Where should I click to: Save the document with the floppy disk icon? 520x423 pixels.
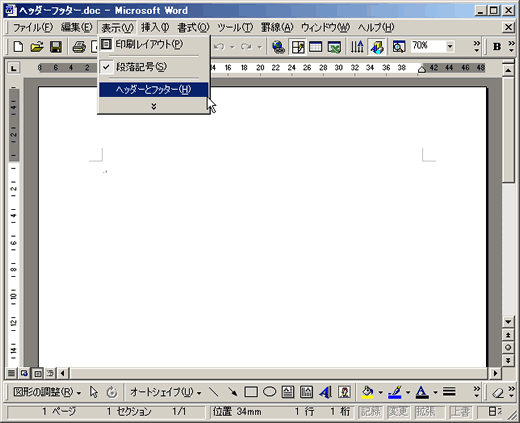(x=56, y=47)
